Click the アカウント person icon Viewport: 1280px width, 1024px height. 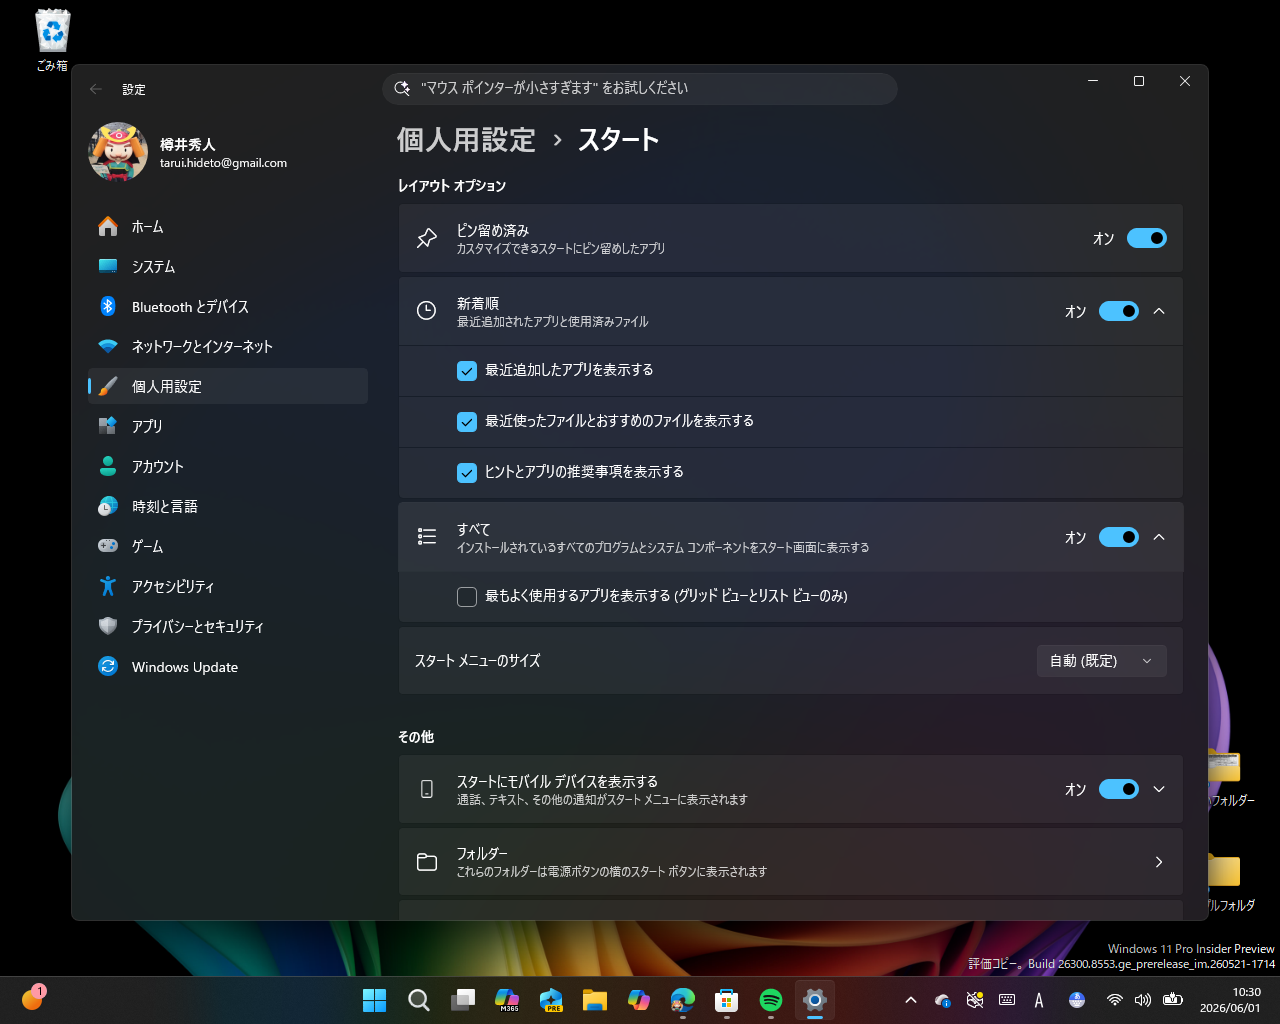click(x=108, y=466)
